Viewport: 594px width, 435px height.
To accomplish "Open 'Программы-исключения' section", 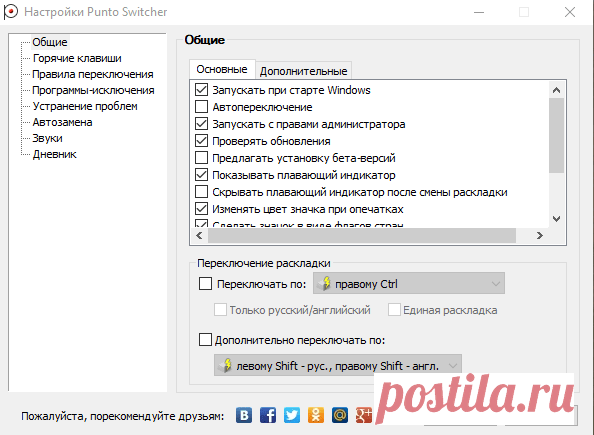I will 93,90.
